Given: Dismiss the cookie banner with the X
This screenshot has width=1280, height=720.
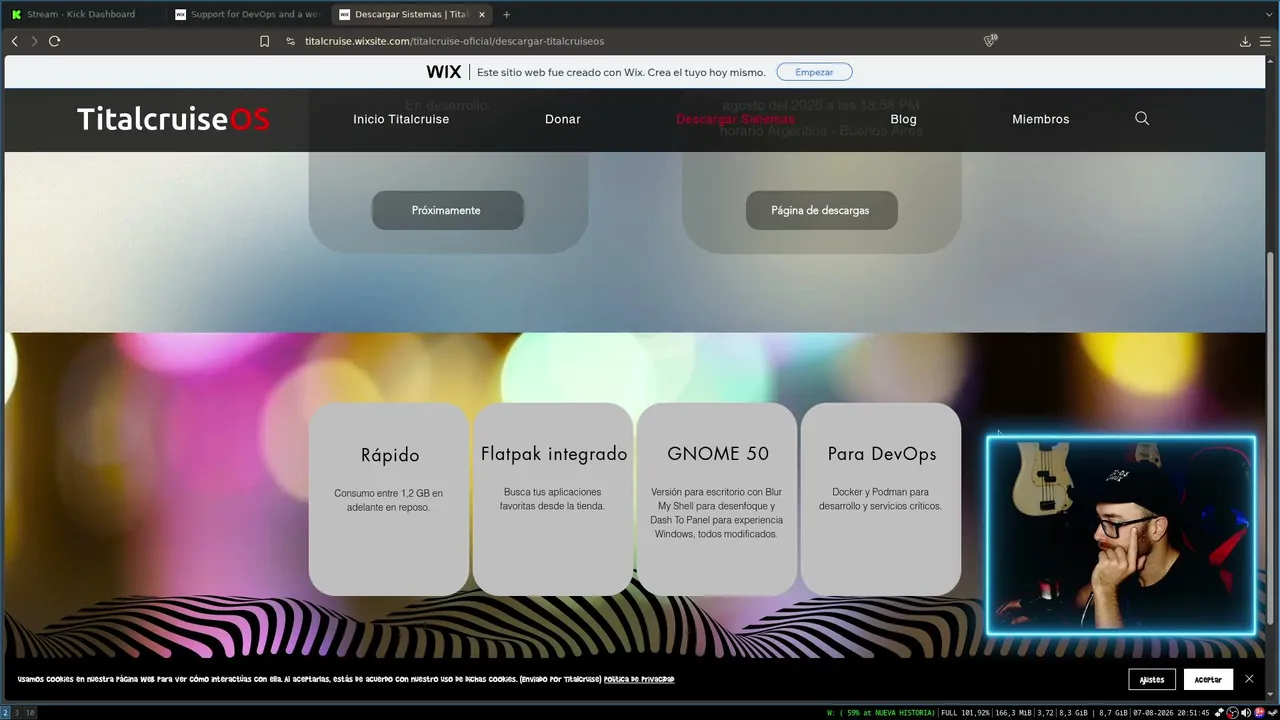Looking at the screenshot, I should pos(1249,679).
